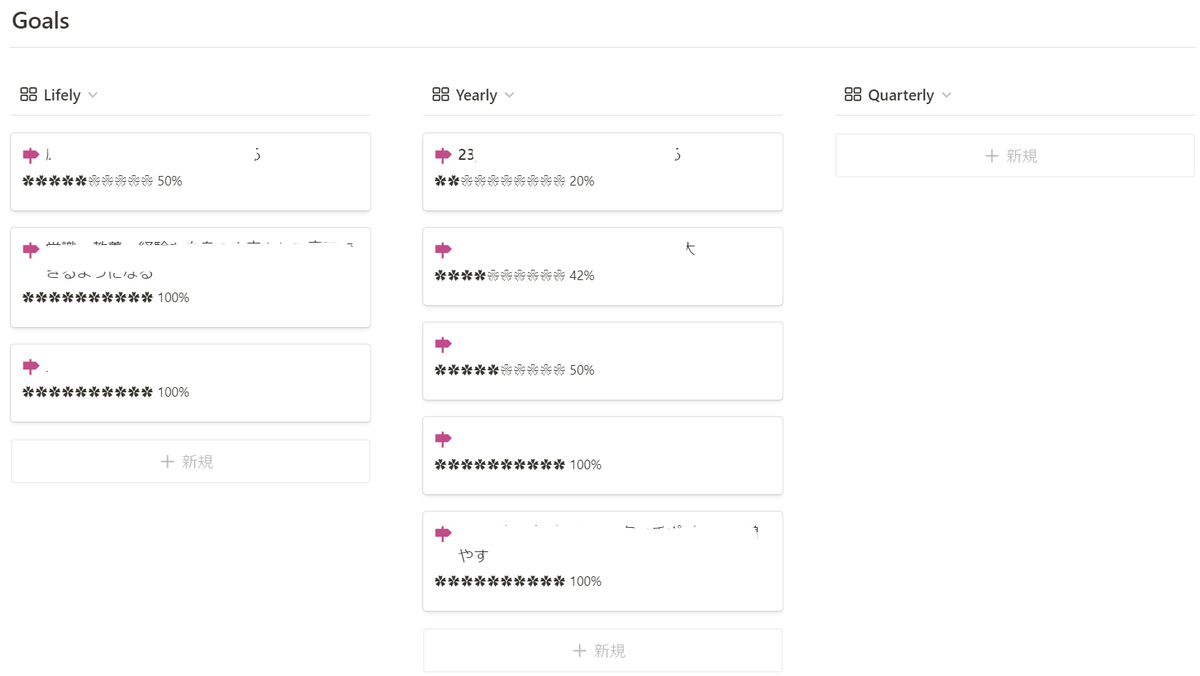Viewport: 1200px width, 676px height.
Task: Open the Yearly view tab label
Action: [476, 95]
